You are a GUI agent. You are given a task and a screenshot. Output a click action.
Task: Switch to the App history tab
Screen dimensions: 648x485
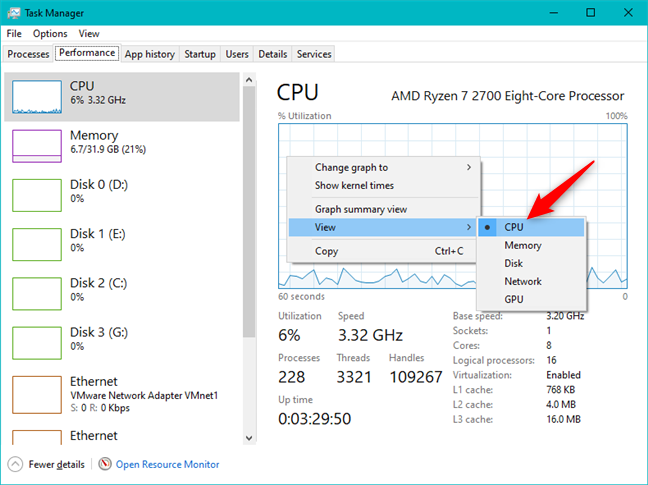click(150, 54)
